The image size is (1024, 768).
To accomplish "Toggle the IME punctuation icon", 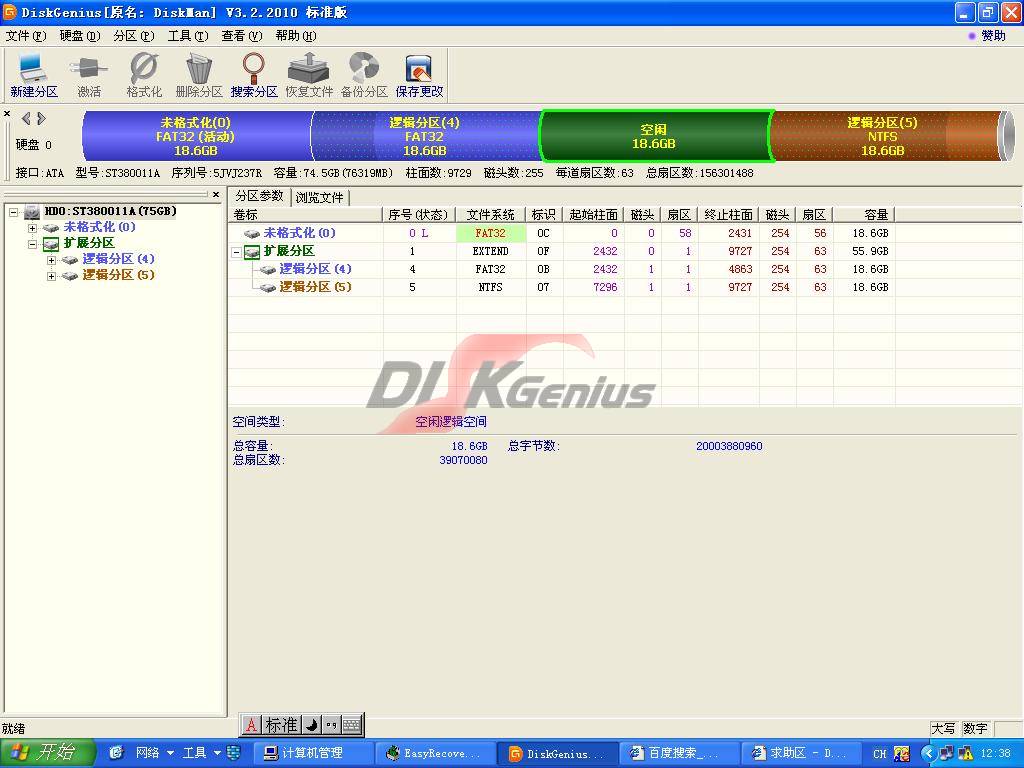I will (x=331, y=725).
